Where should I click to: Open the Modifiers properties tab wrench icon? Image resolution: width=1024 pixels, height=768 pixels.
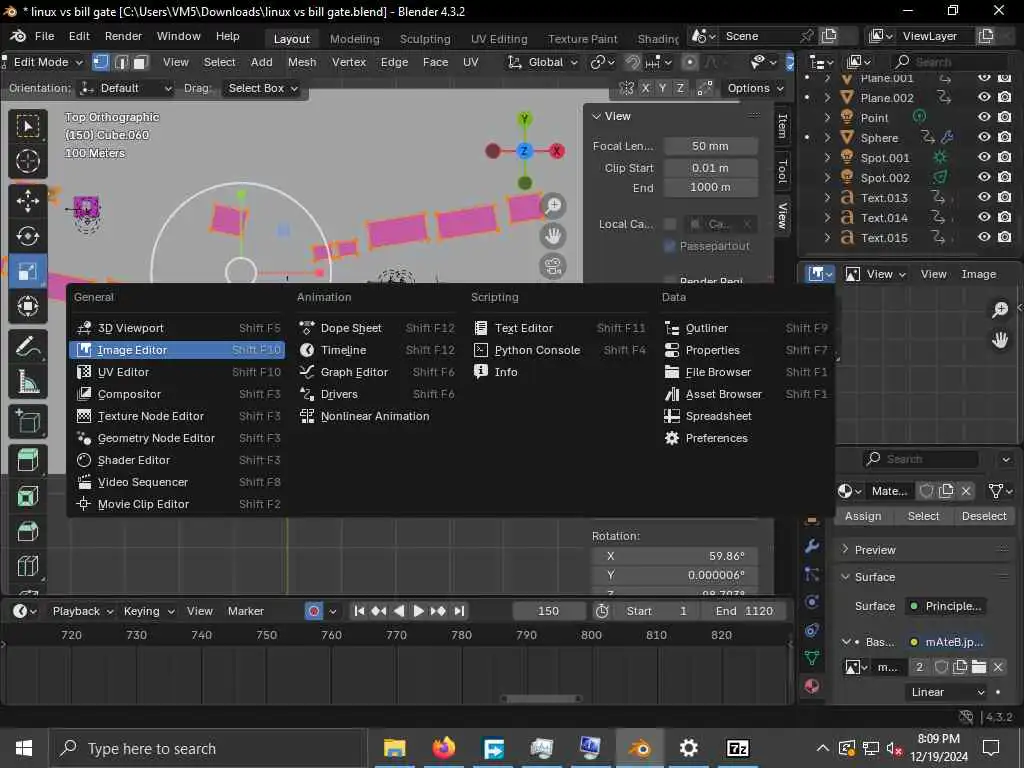click(812, 545)
